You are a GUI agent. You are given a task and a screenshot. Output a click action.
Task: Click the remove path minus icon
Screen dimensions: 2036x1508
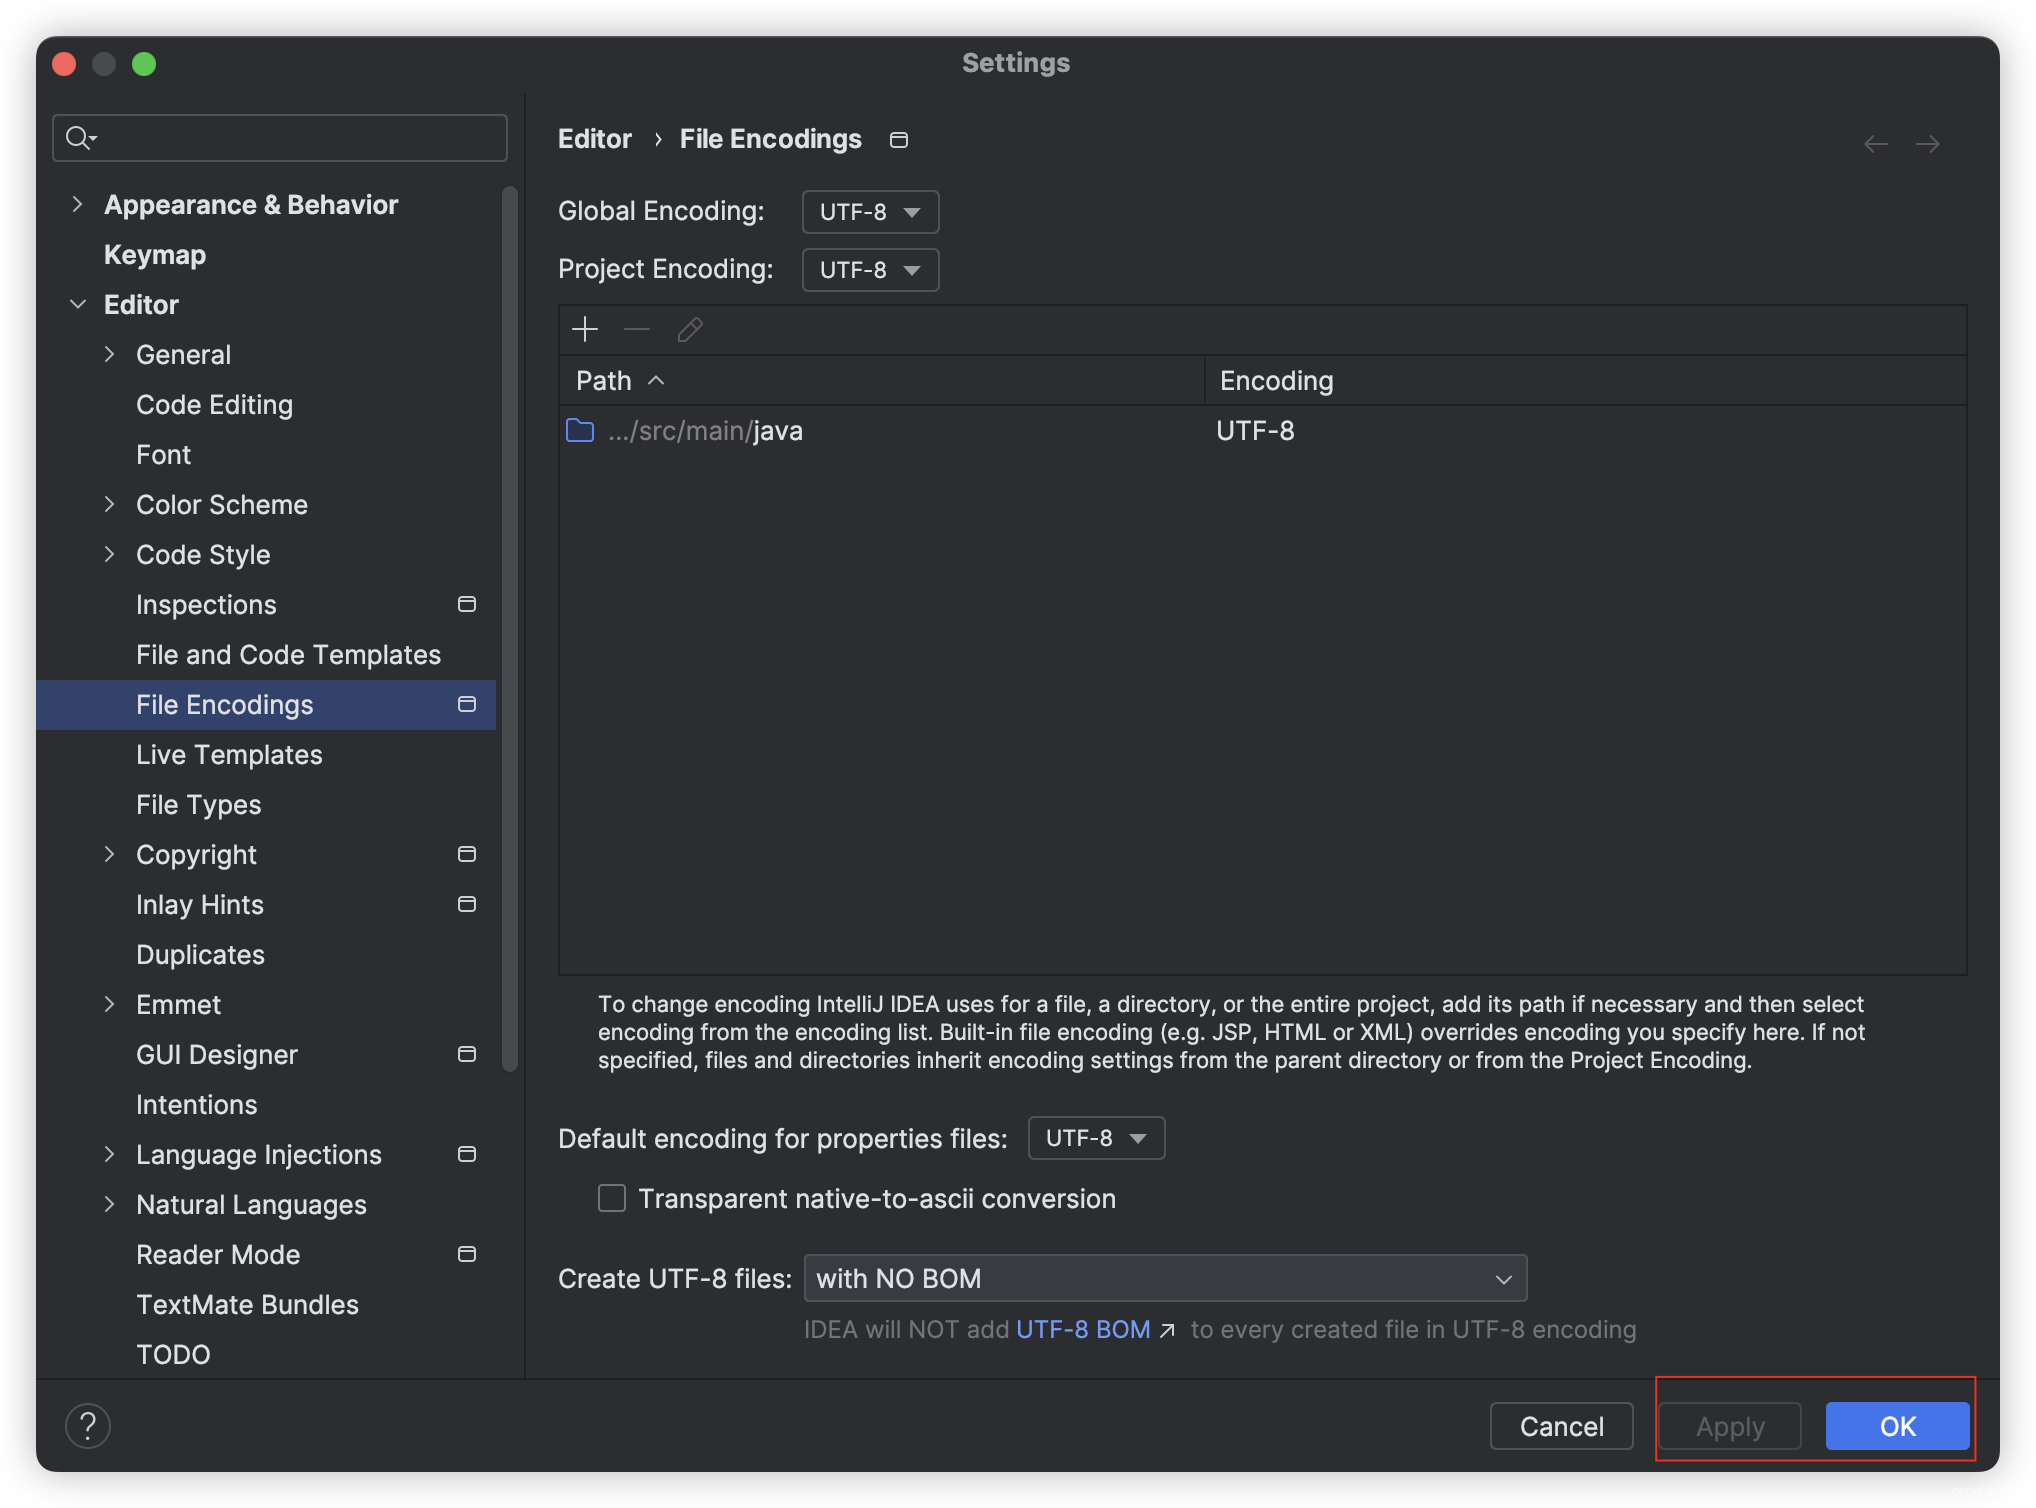coord(637,329)
